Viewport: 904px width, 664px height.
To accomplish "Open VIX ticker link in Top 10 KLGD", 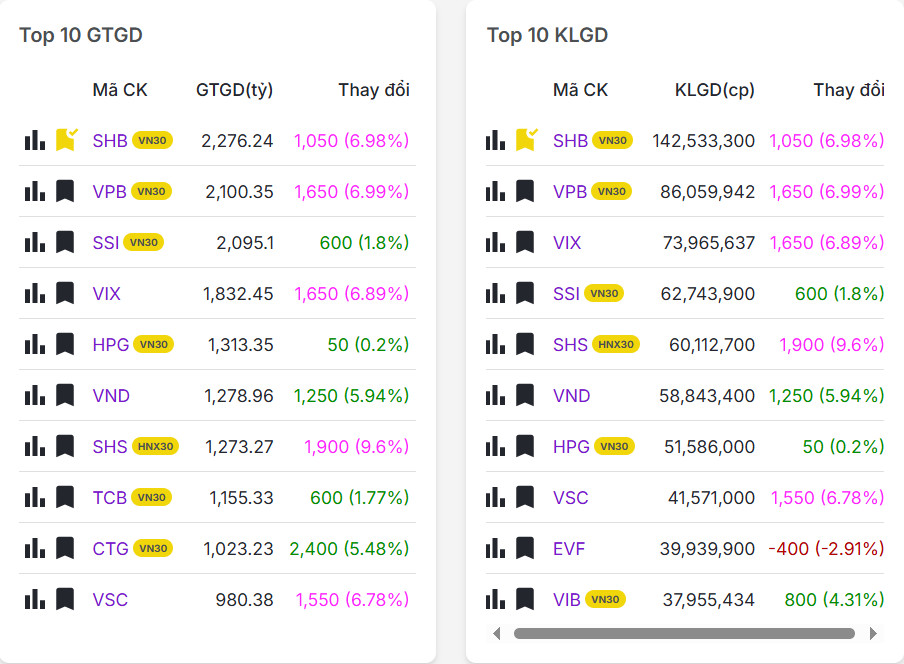I will pyautogui.click(x=567, y=243).
